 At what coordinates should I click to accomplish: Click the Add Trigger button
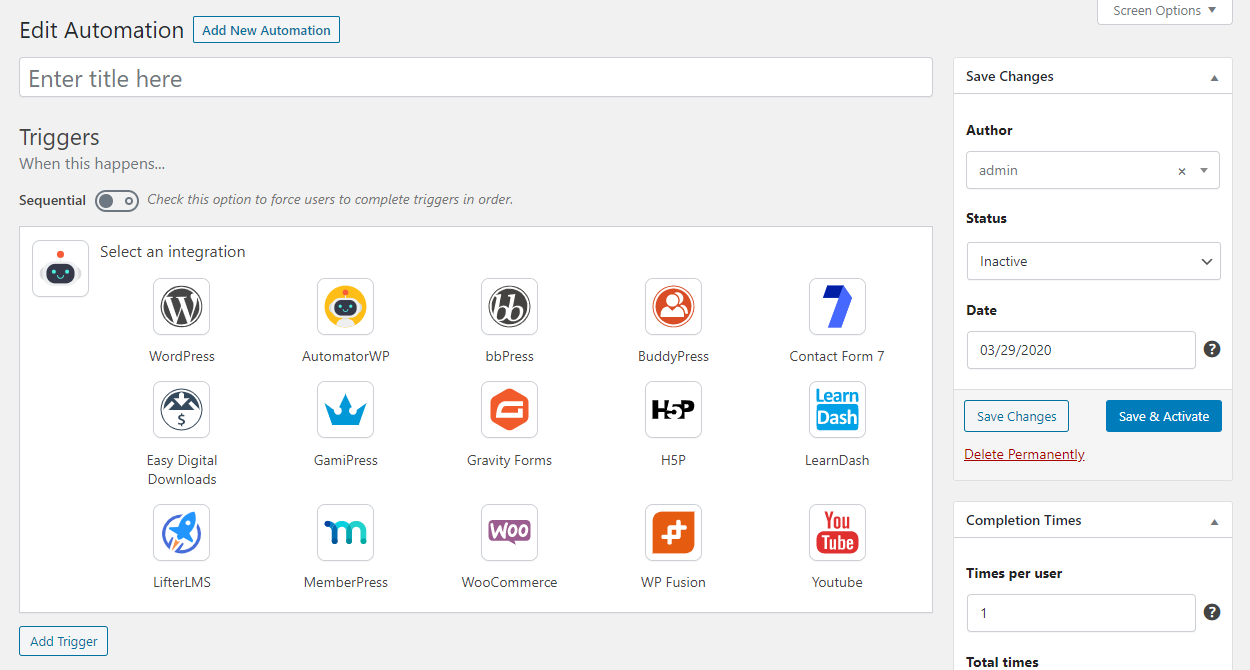[64, 641]
